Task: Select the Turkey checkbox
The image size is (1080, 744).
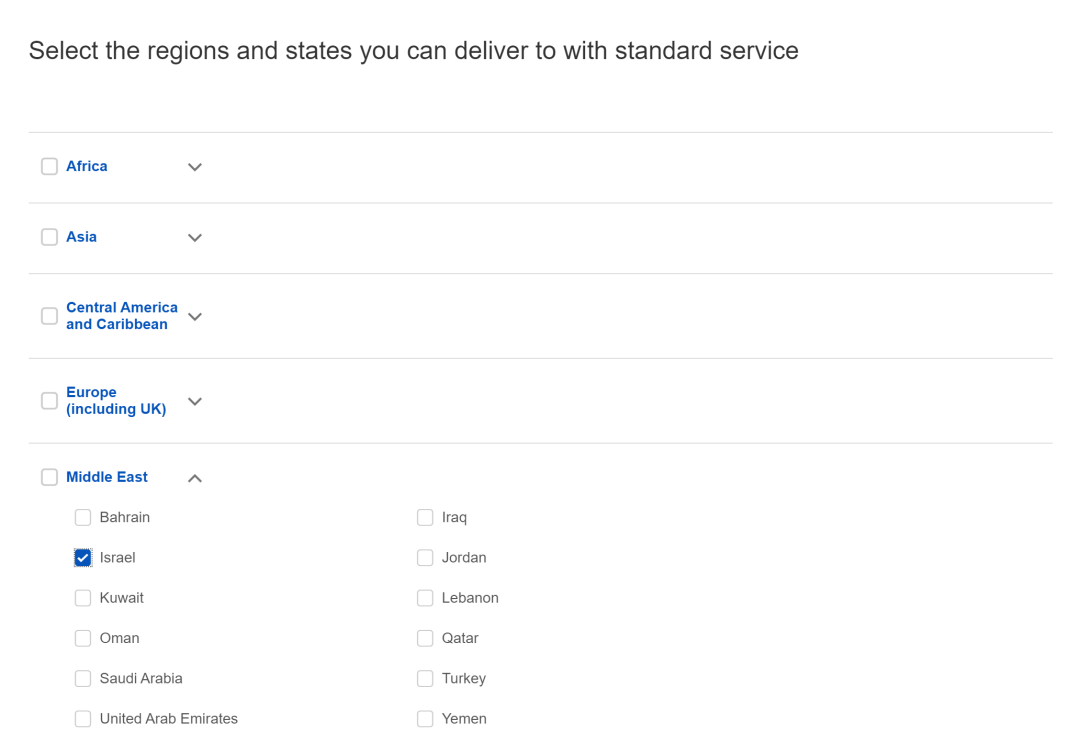Action: click(x=425, y=678)
